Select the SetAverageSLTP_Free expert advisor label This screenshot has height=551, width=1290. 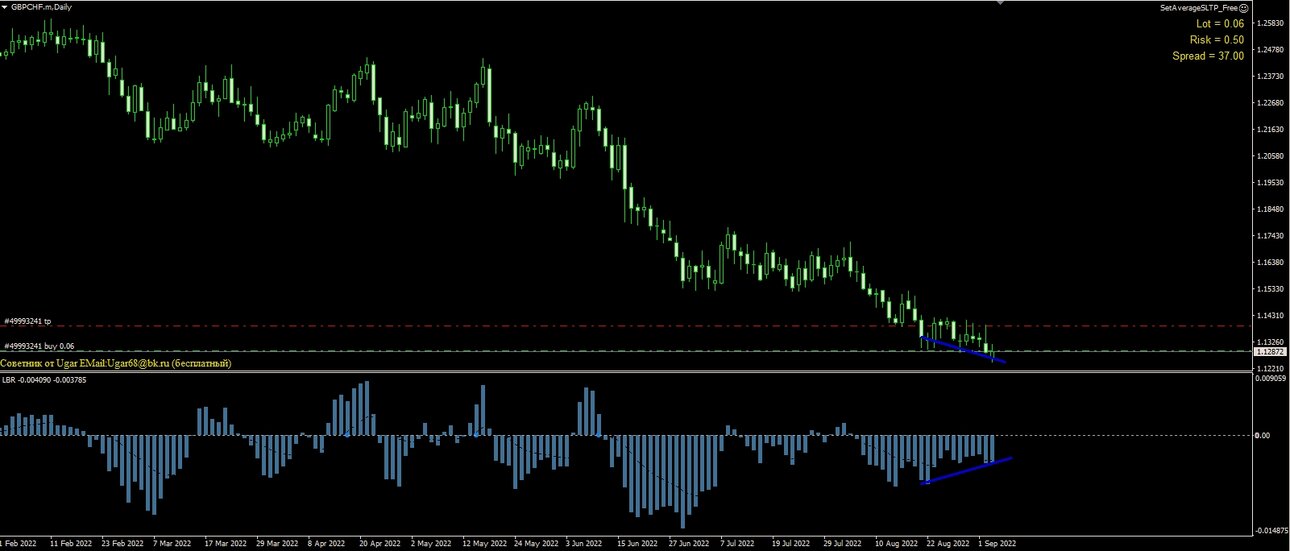(1201, 7)
